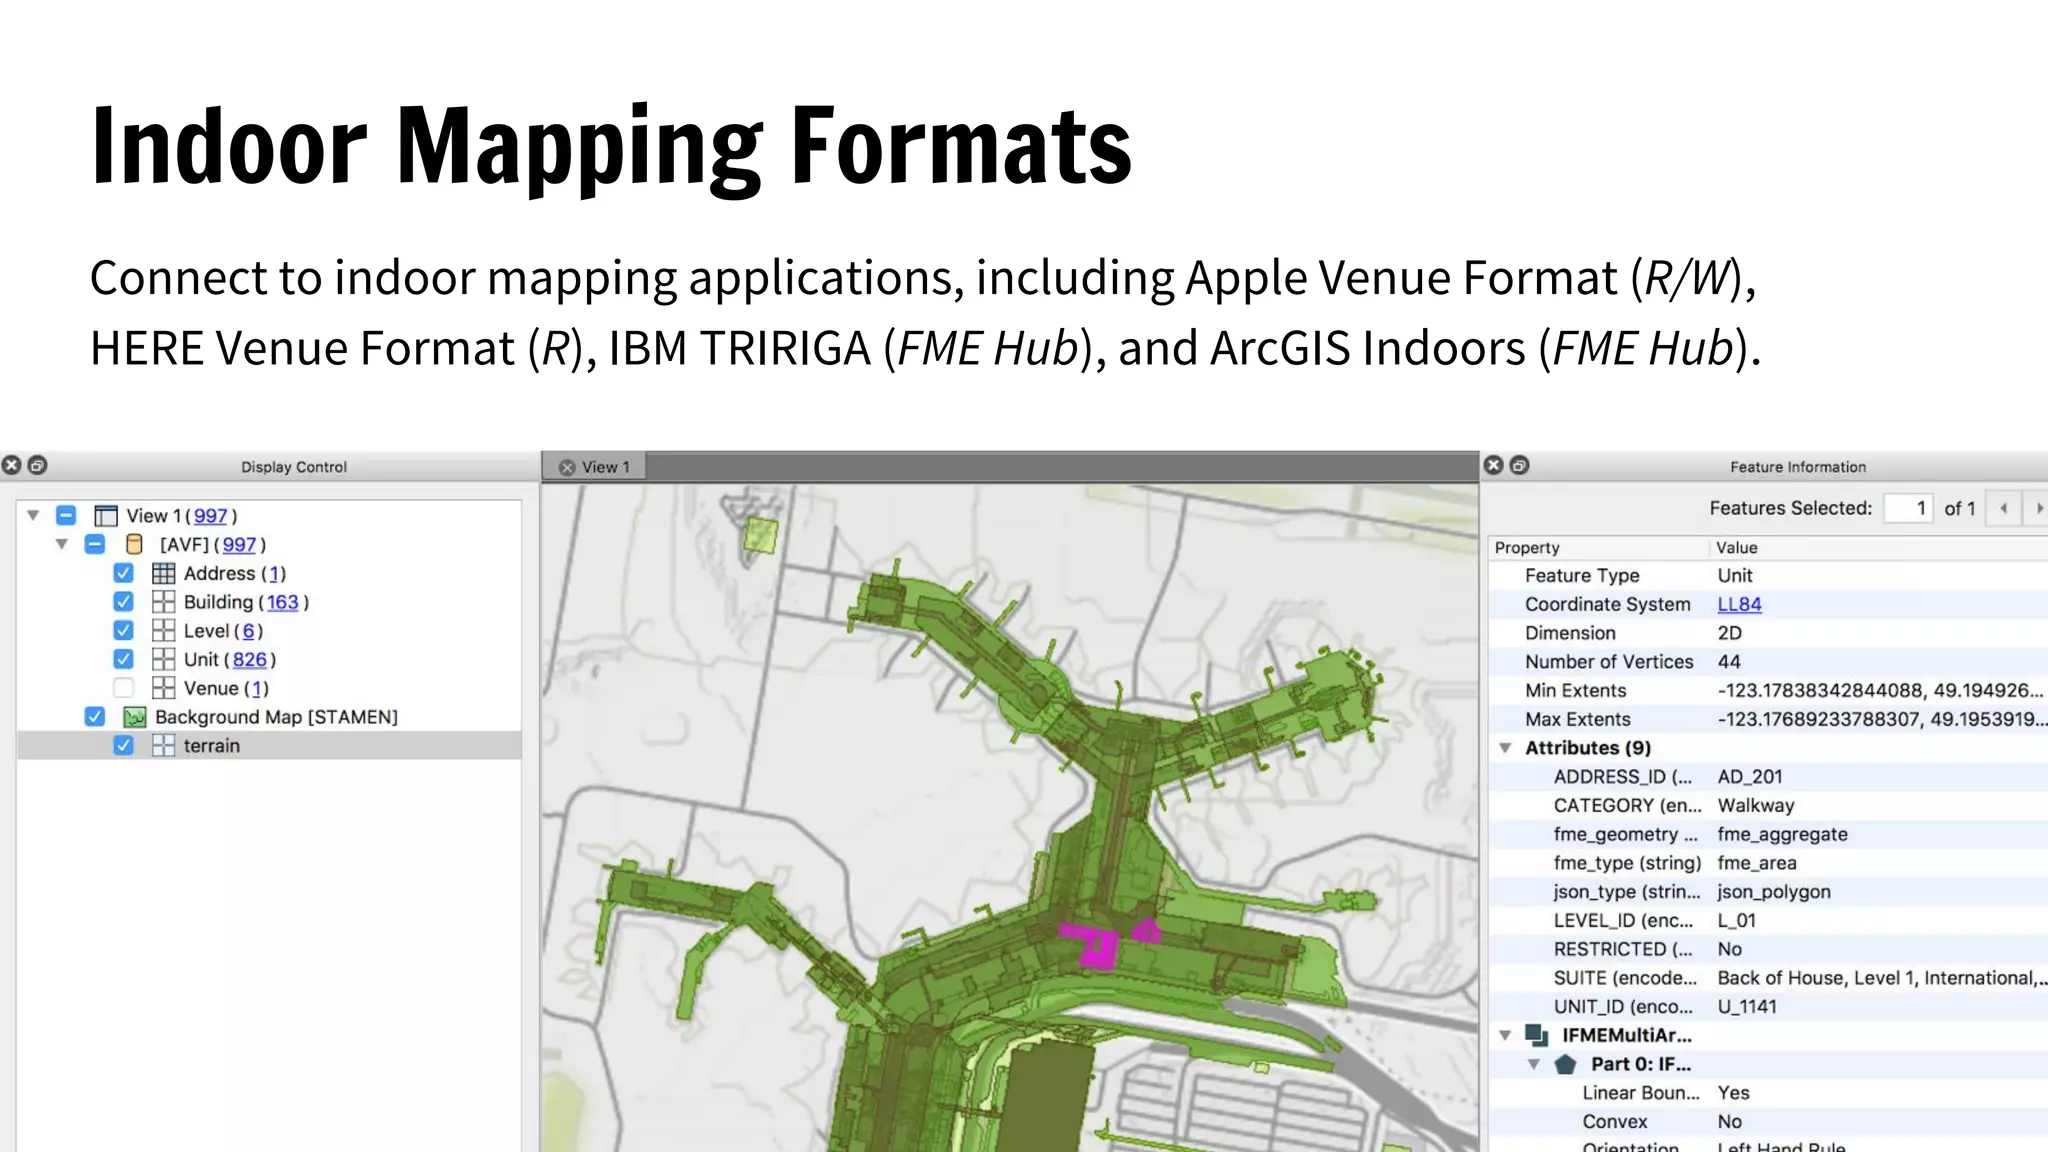Select the Linear Boundary value Yes

tap(1734, 1093)
